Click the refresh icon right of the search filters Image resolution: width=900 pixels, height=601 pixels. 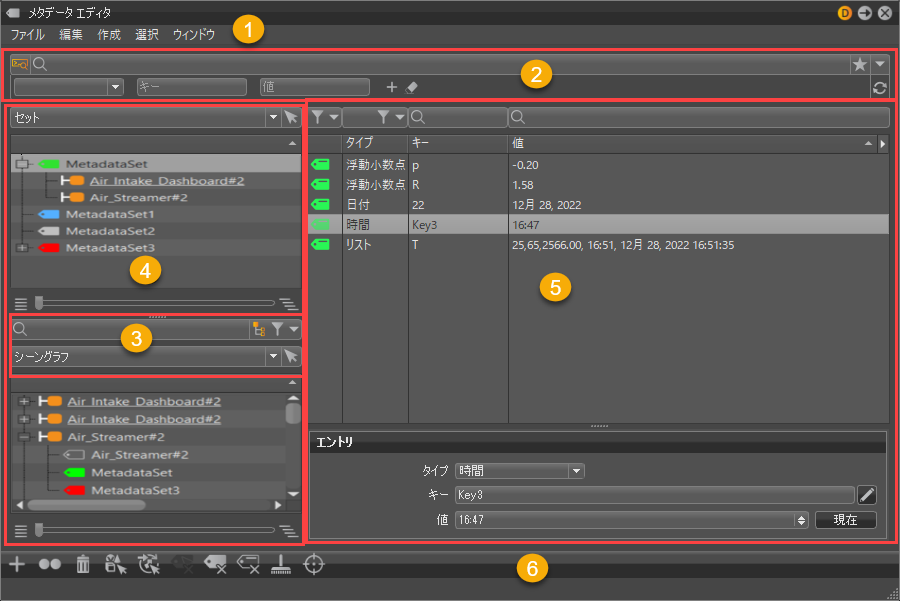coord(879,88)
